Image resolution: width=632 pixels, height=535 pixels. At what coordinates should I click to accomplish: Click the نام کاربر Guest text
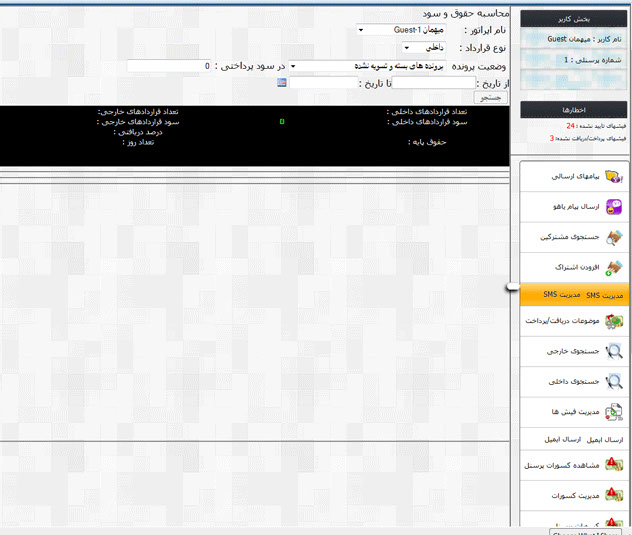pyautogui.click(x=584, y=39)
